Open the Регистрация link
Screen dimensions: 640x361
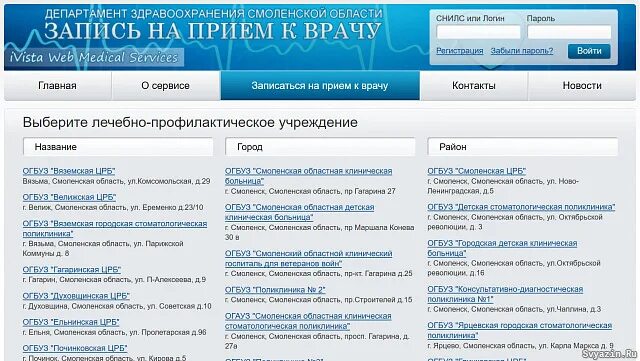(460, 51)
